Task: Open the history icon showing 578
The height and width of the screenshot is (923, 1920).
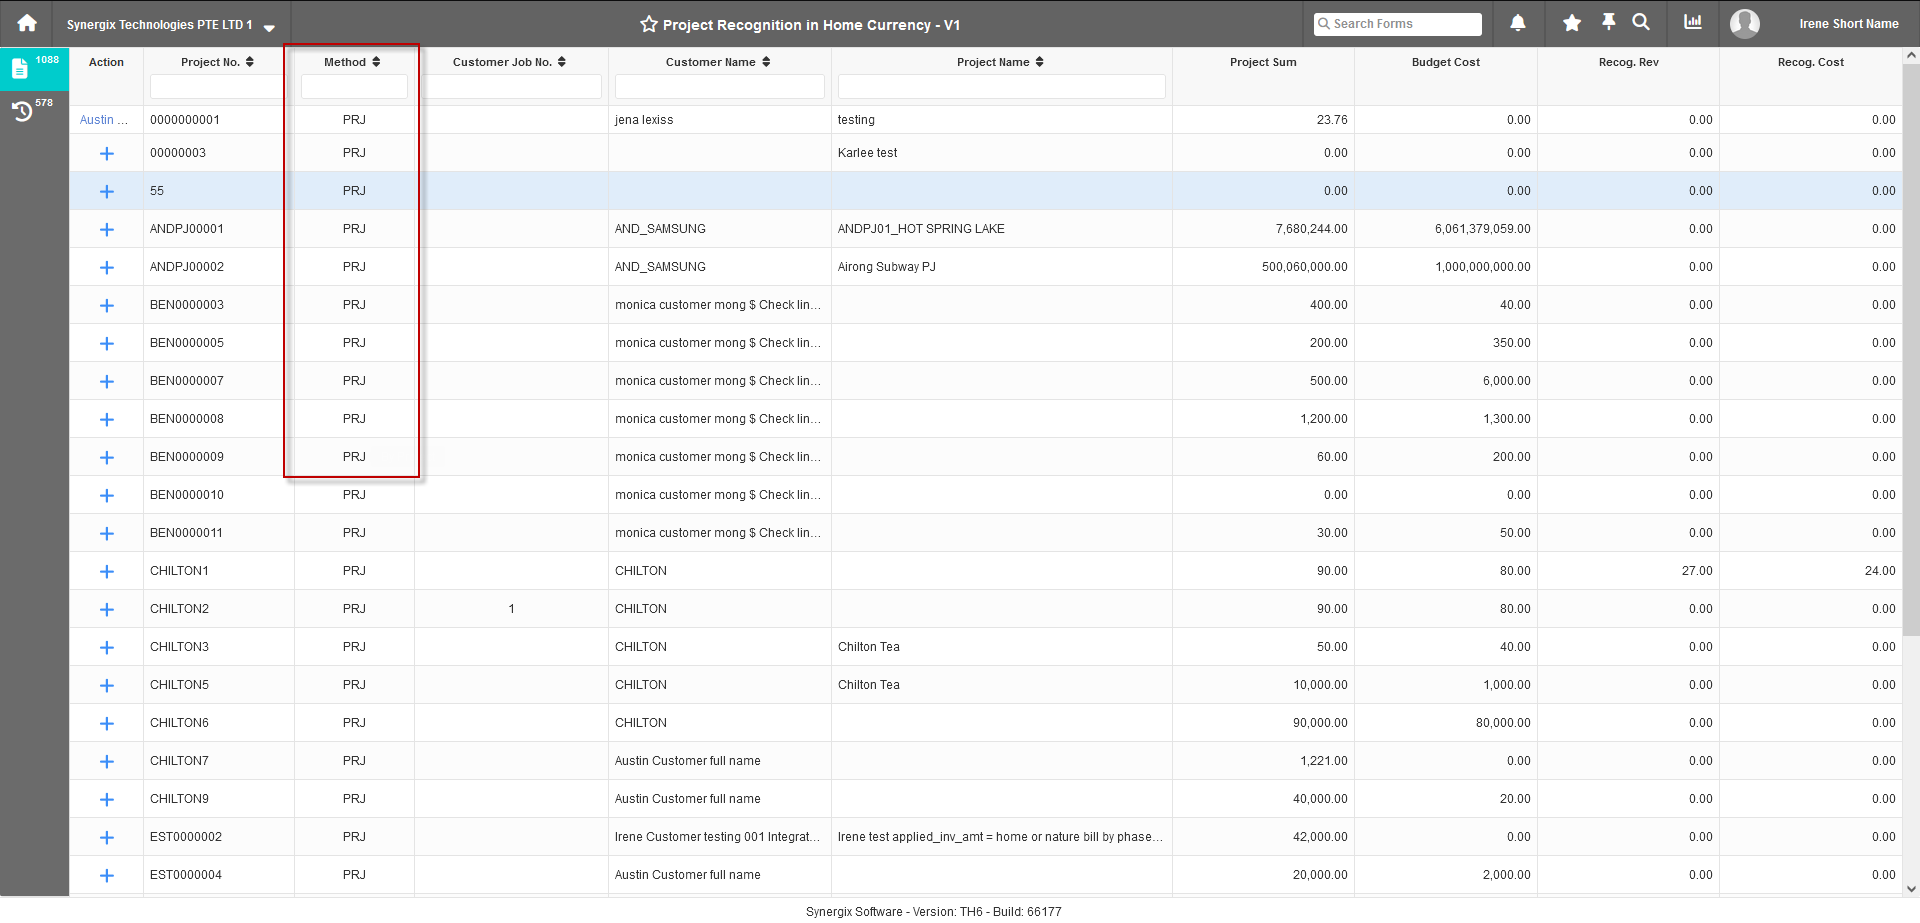Action: tap(23, 110)
